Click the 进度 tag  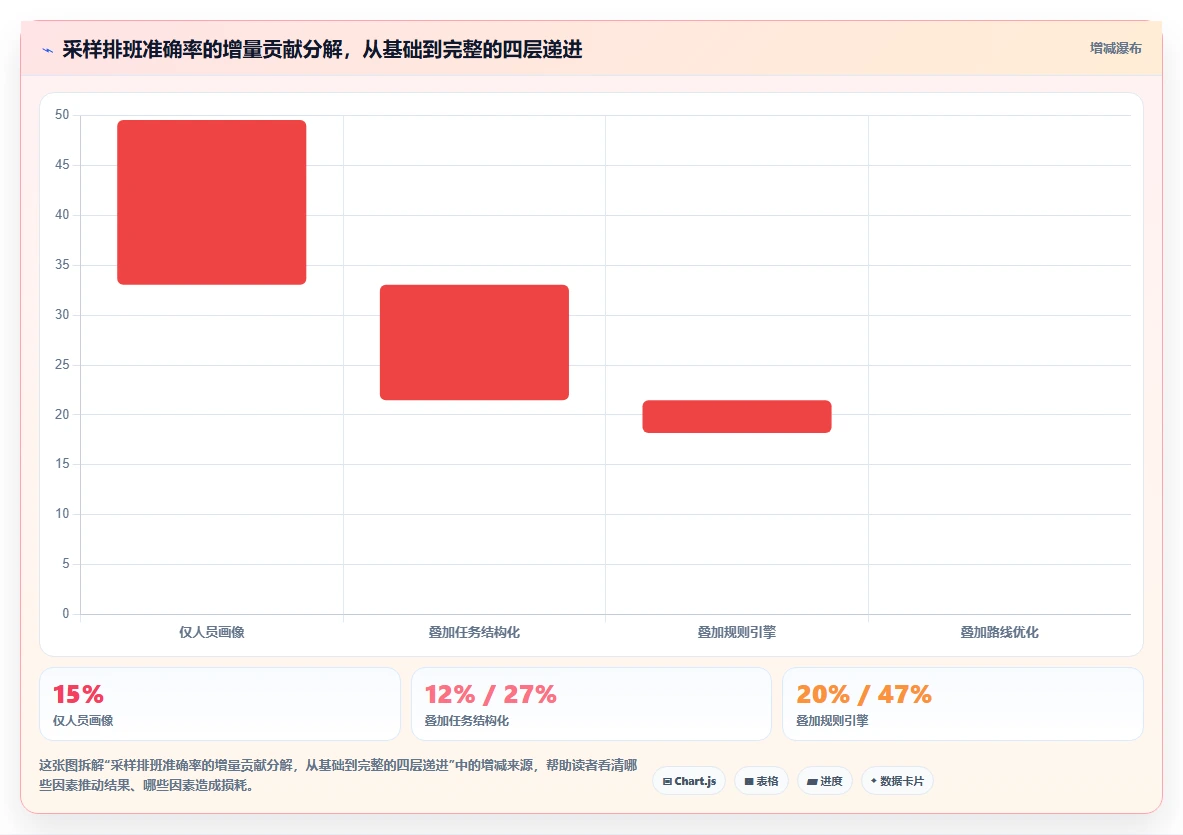click(x=825, y=781)
